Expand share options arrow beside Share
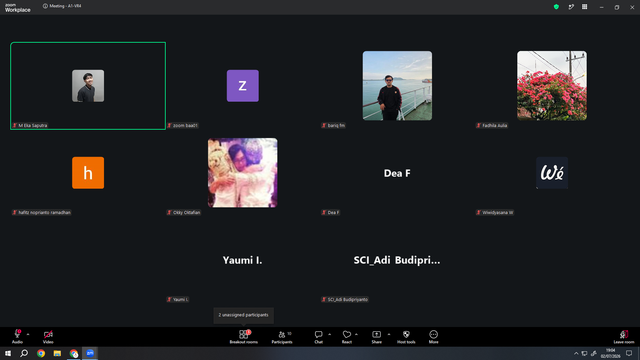 (389, 334)
